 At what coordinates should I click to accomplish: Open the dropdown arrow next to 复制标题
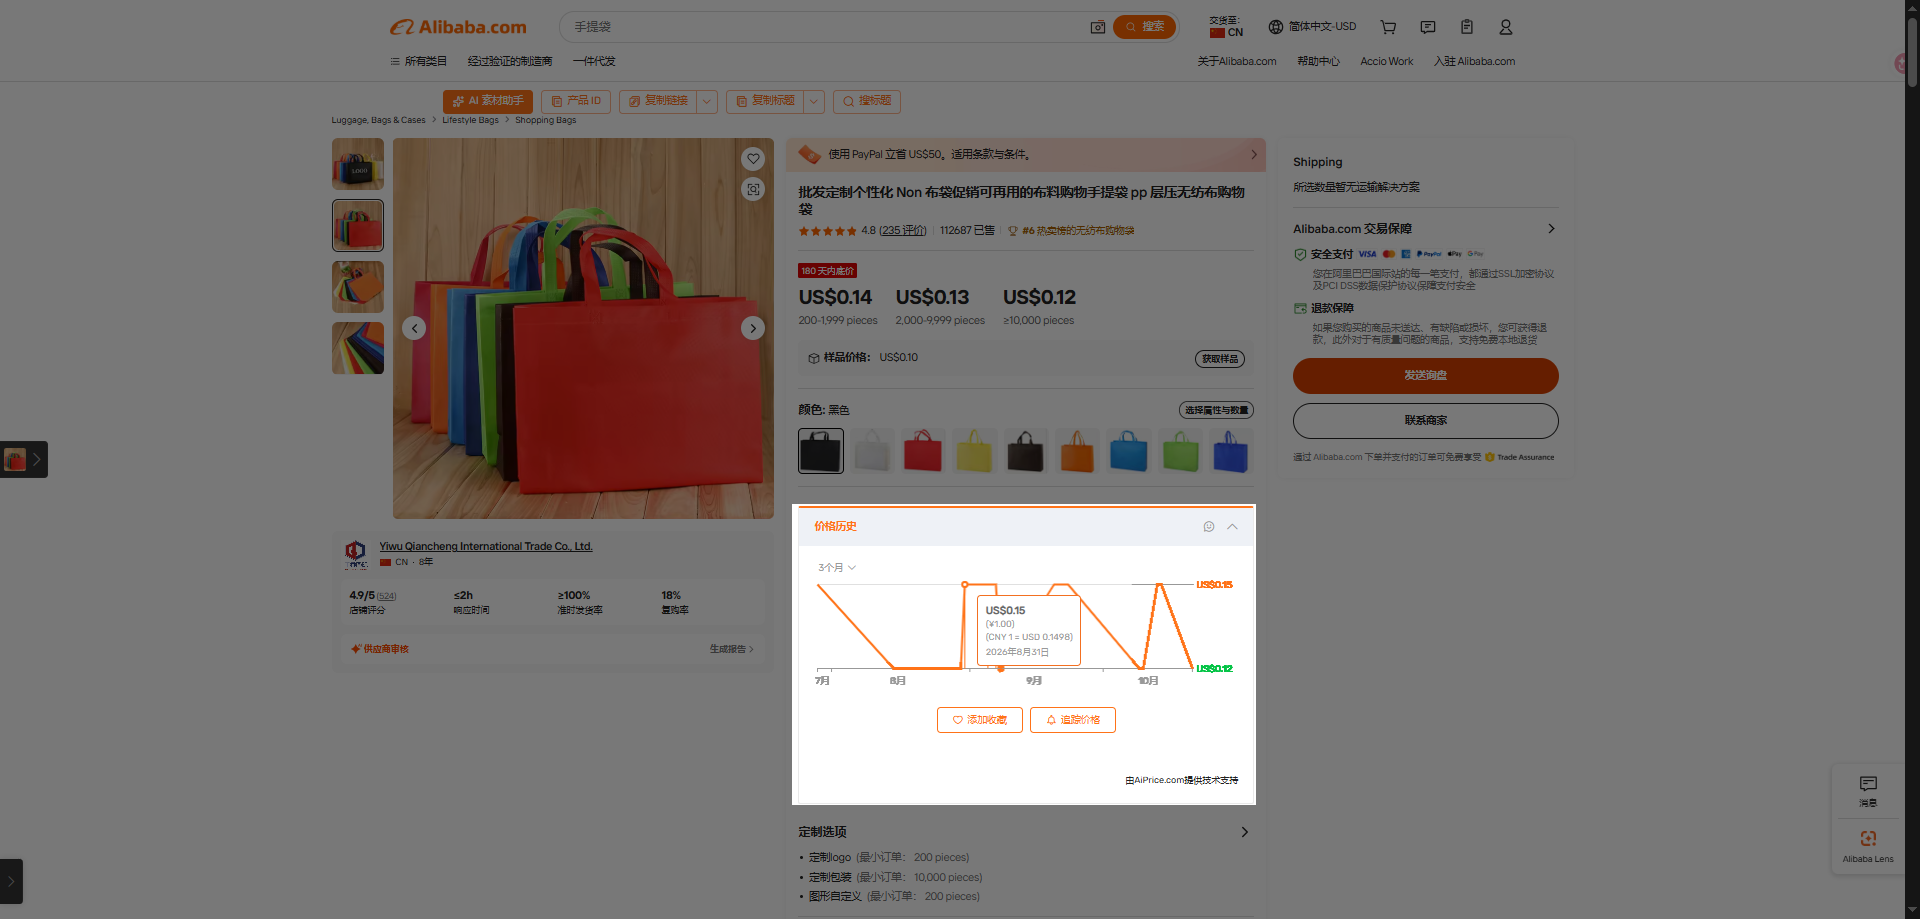point(814,101)
